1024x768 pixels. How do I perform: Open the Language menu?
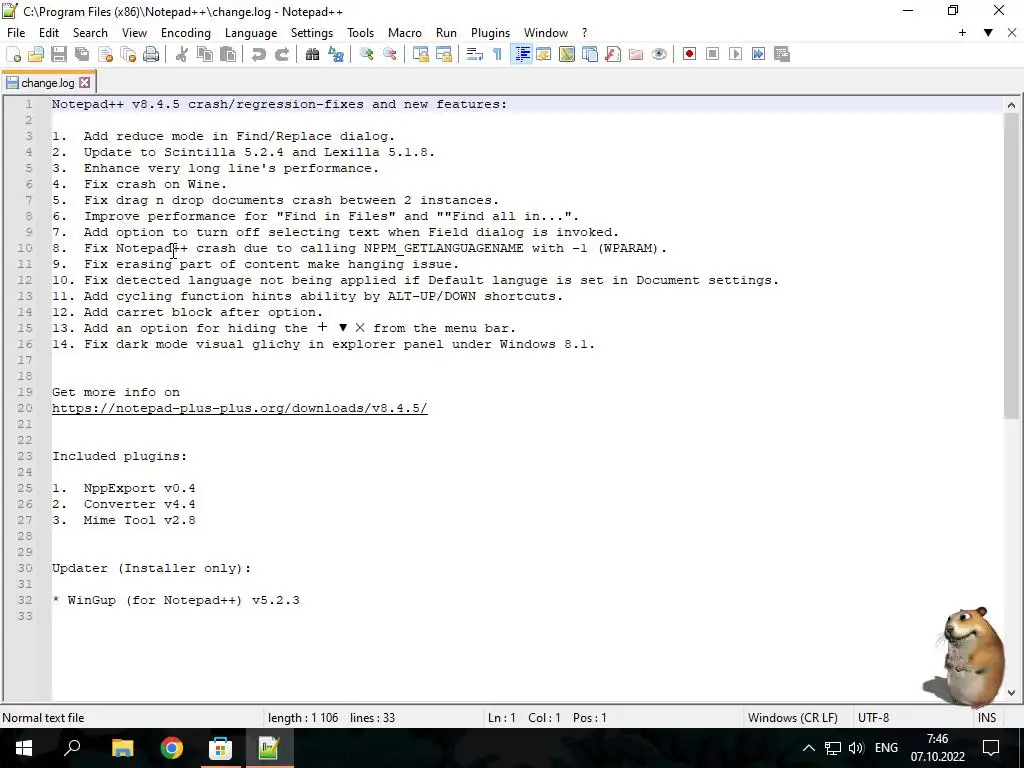point(251,33)
